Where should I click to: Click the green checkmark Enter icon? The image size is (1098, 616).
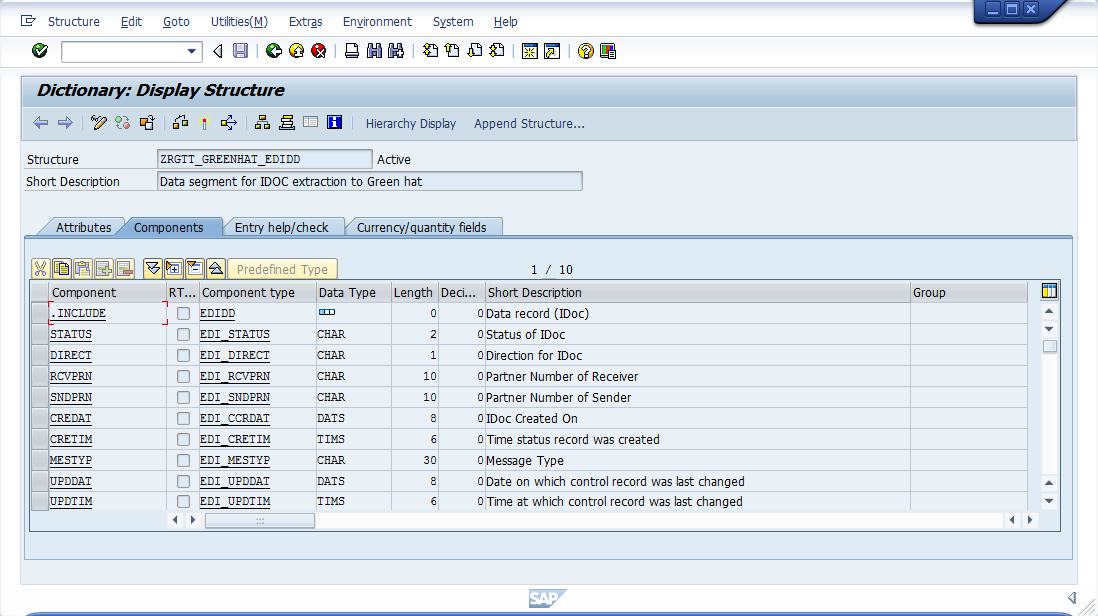pyautogui.click(x=40, y=51)
